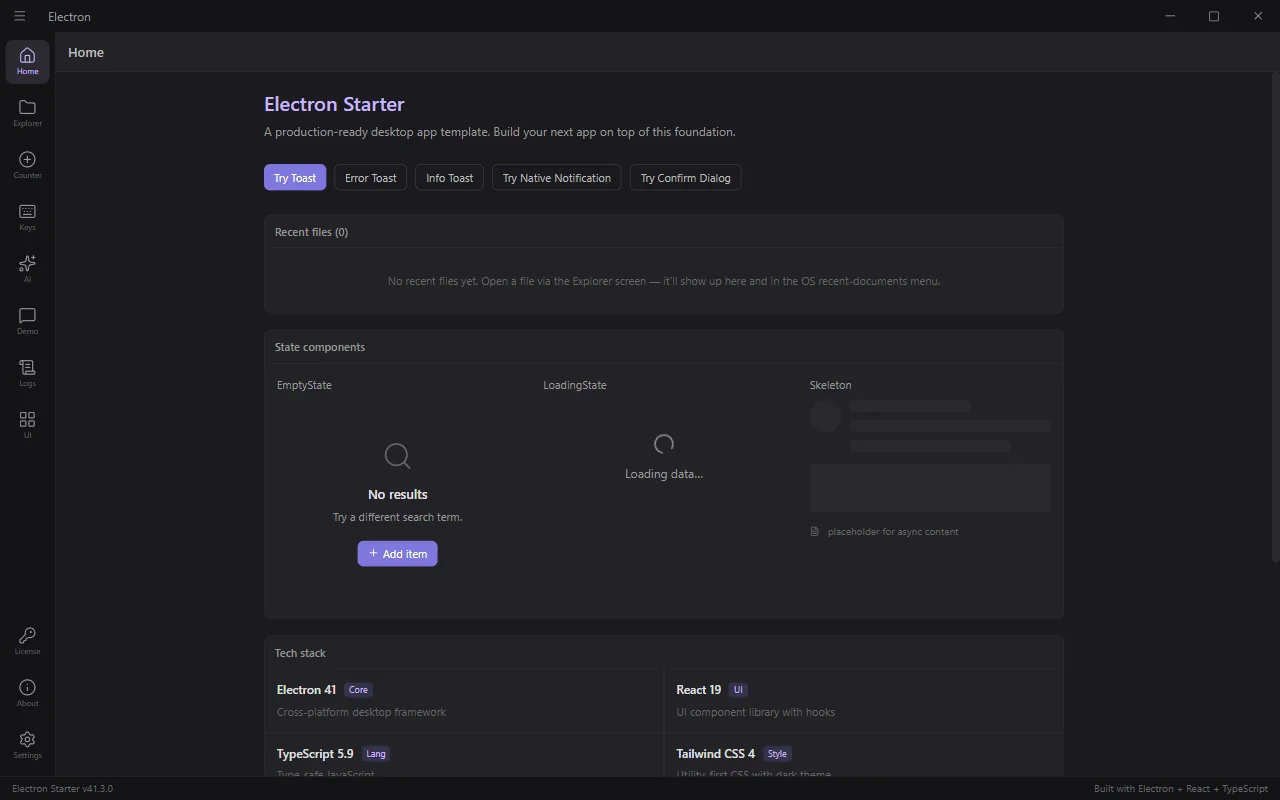1280x800 pixels.
Task: Click the React 19 title
Action: (698, 690)
